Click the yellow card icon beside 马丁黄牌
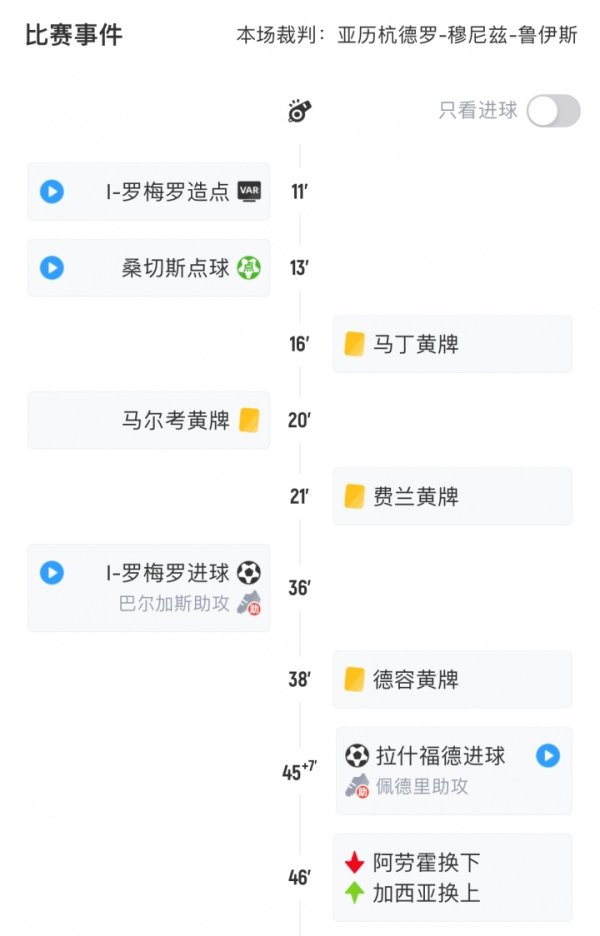This screenshot has height=936, width=600. [354, 344]
